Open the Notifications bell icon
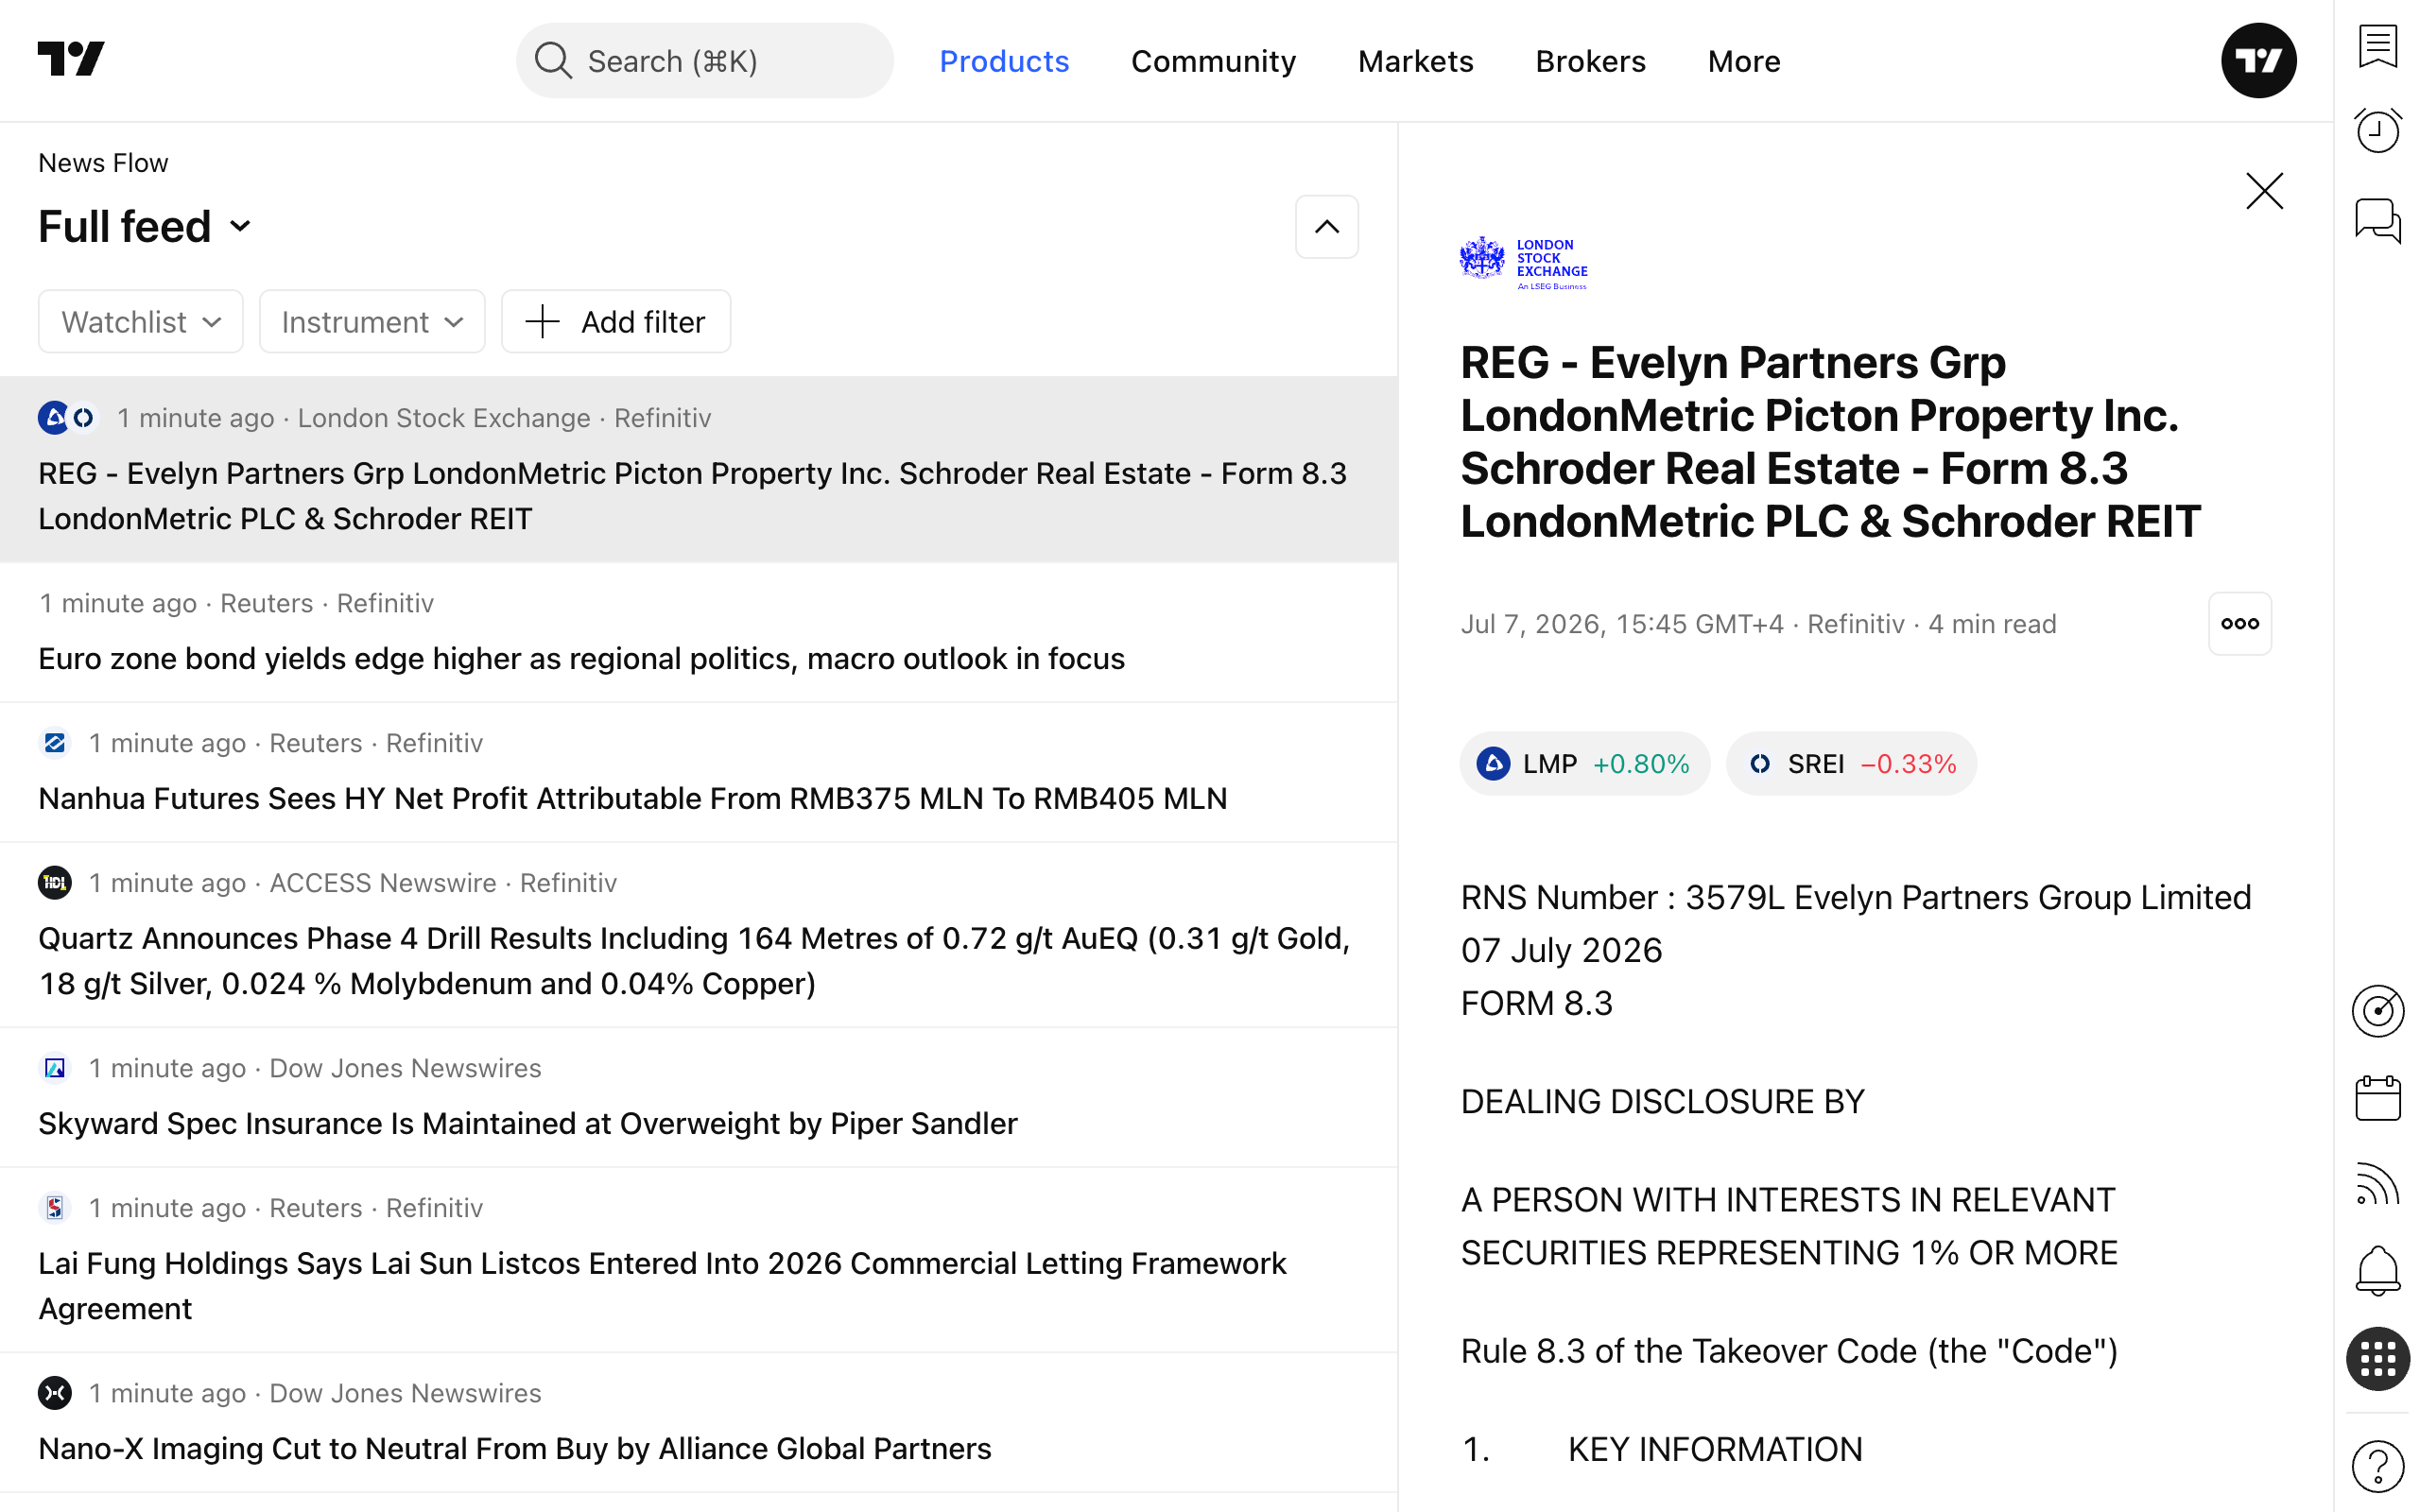This screenshot has width=2420, height=1512. [x=2377, y=1272]
